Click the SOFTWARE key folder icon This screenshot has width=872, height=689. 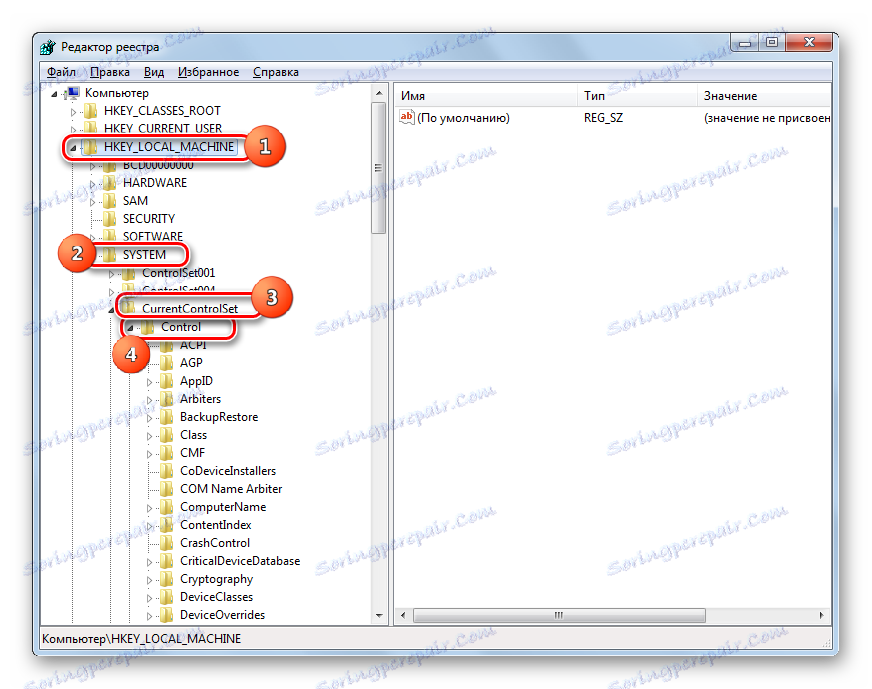pos(108,236)
